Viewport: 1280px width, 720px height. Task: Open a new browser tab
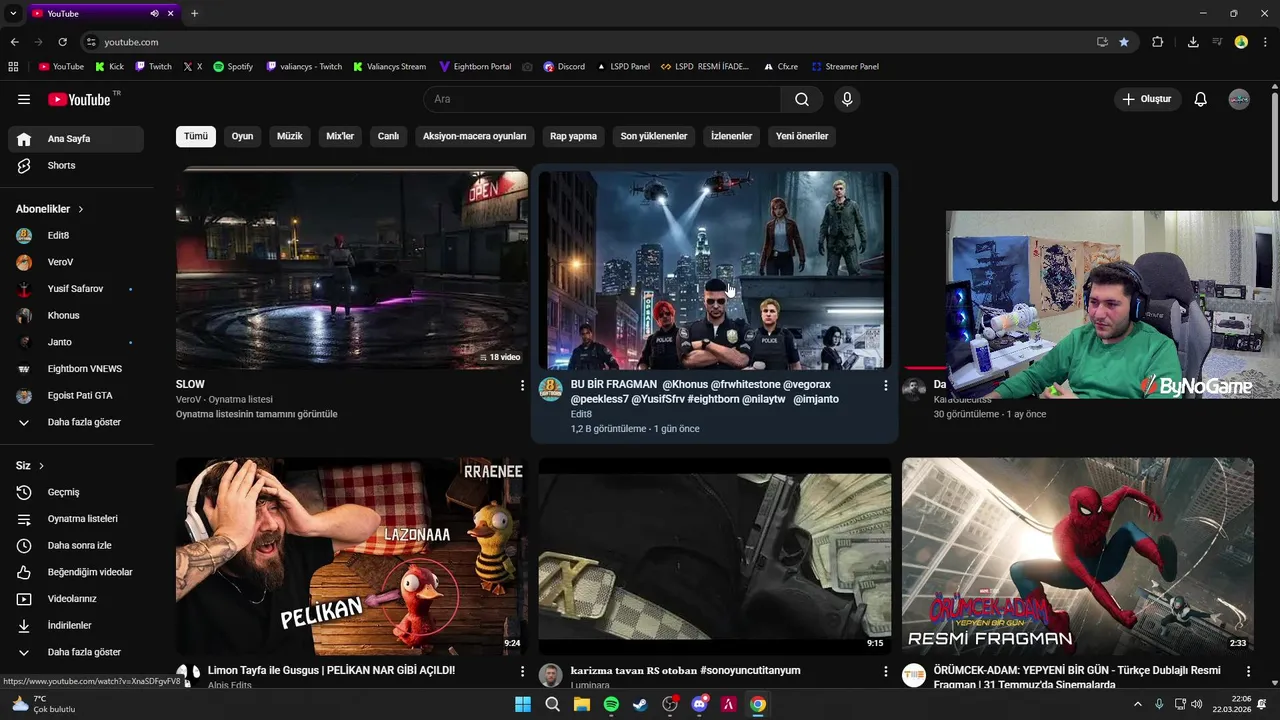[194, 14]
